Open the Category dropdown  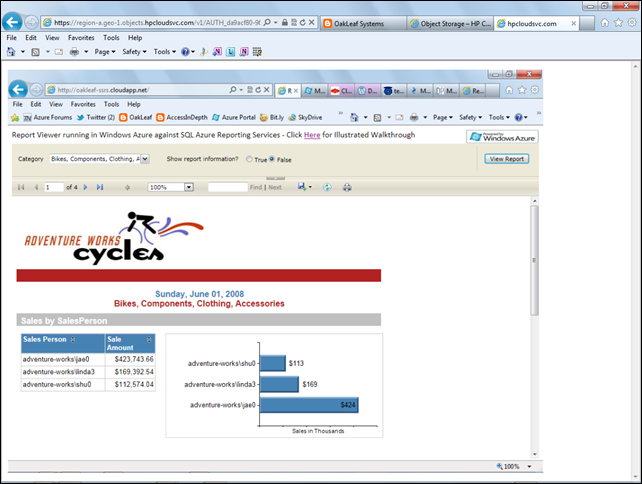pos(146,159)
